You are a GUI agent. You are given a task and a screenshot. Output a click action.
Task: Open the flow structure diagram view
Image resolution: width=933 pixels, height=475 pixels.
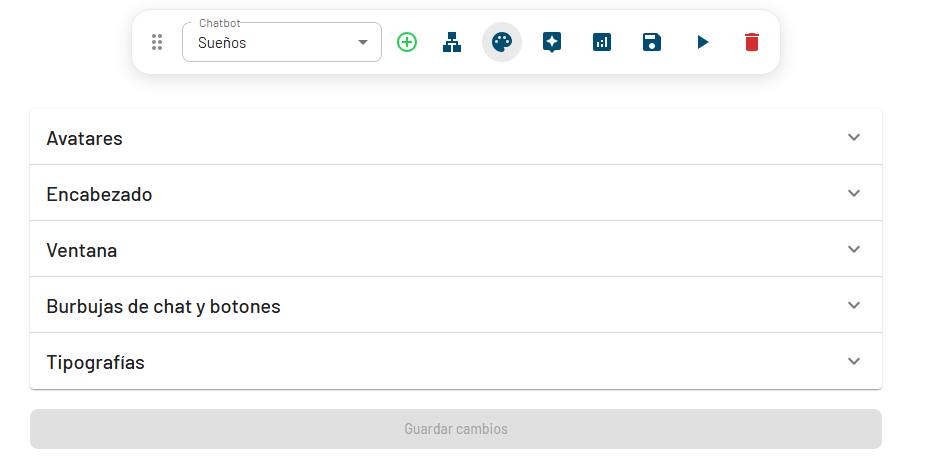click(452, 42)
